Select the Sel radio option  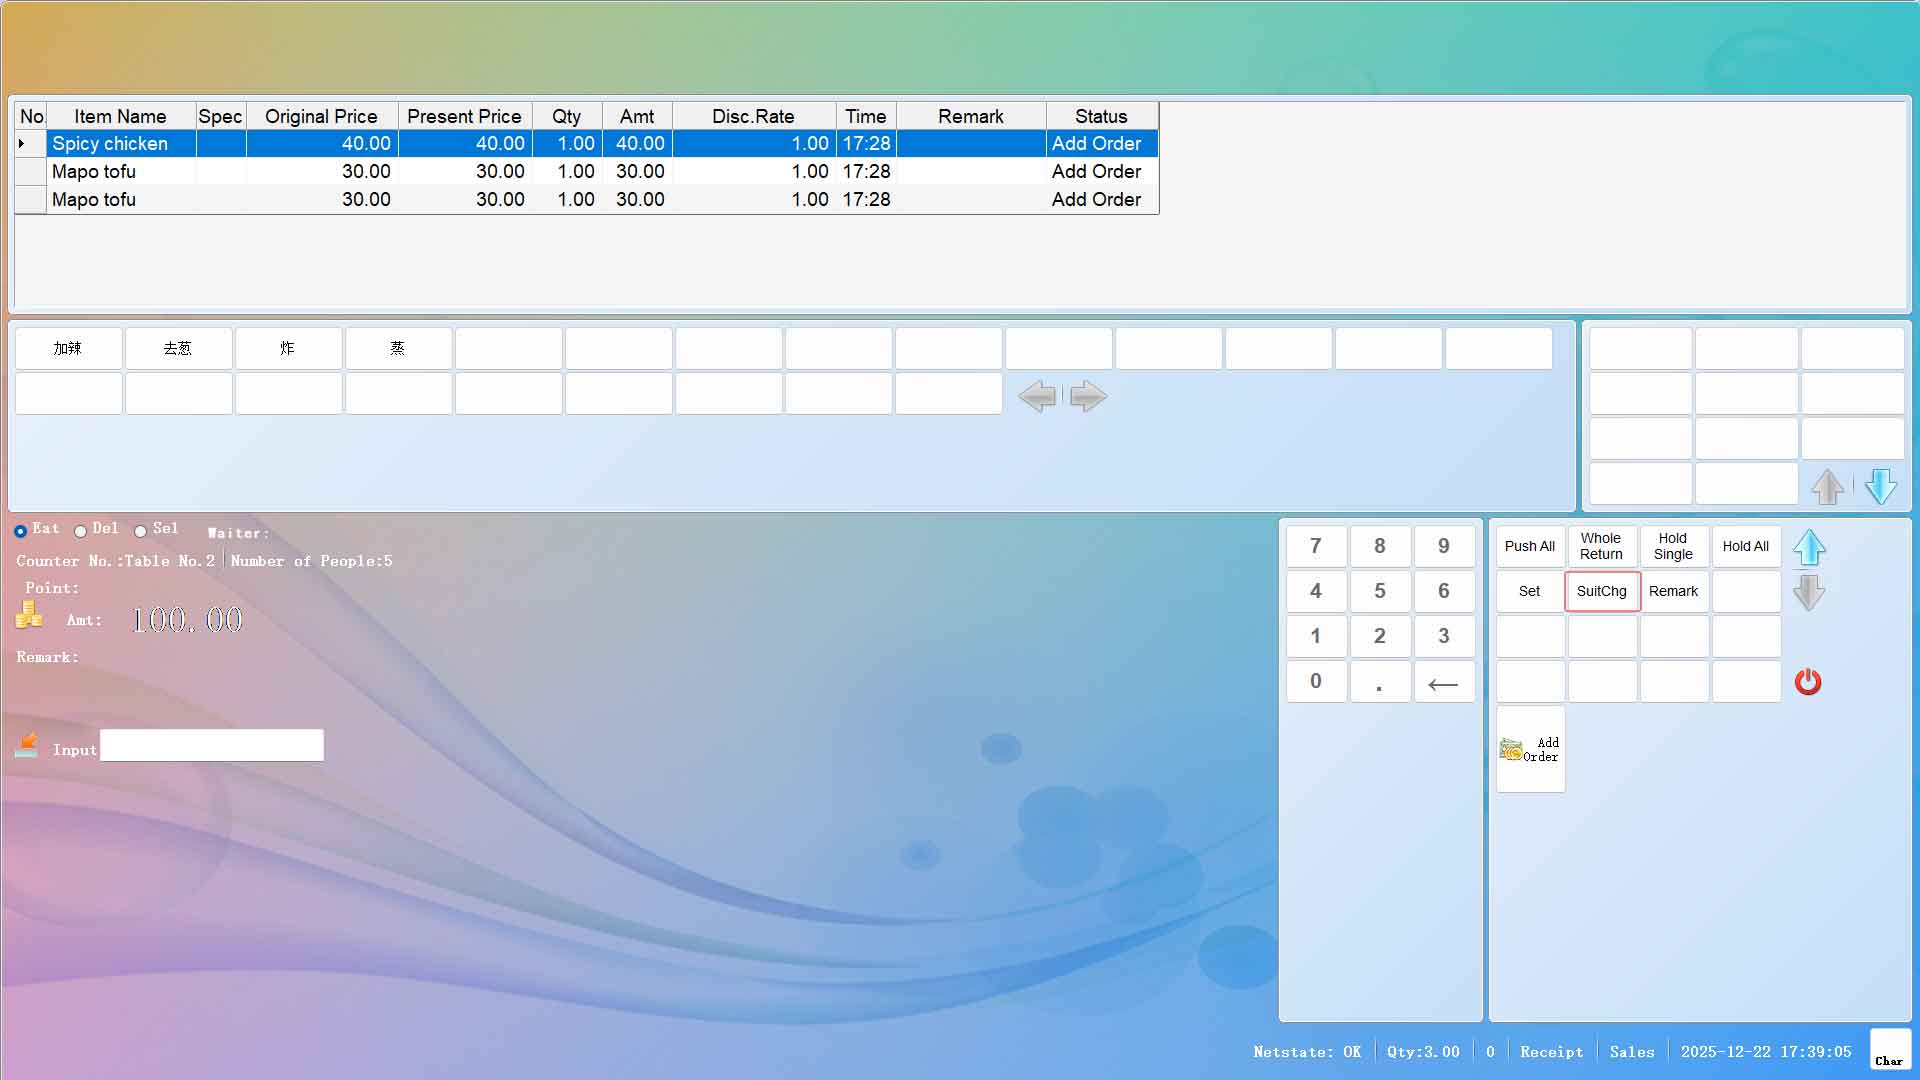[x=141, y=531]
